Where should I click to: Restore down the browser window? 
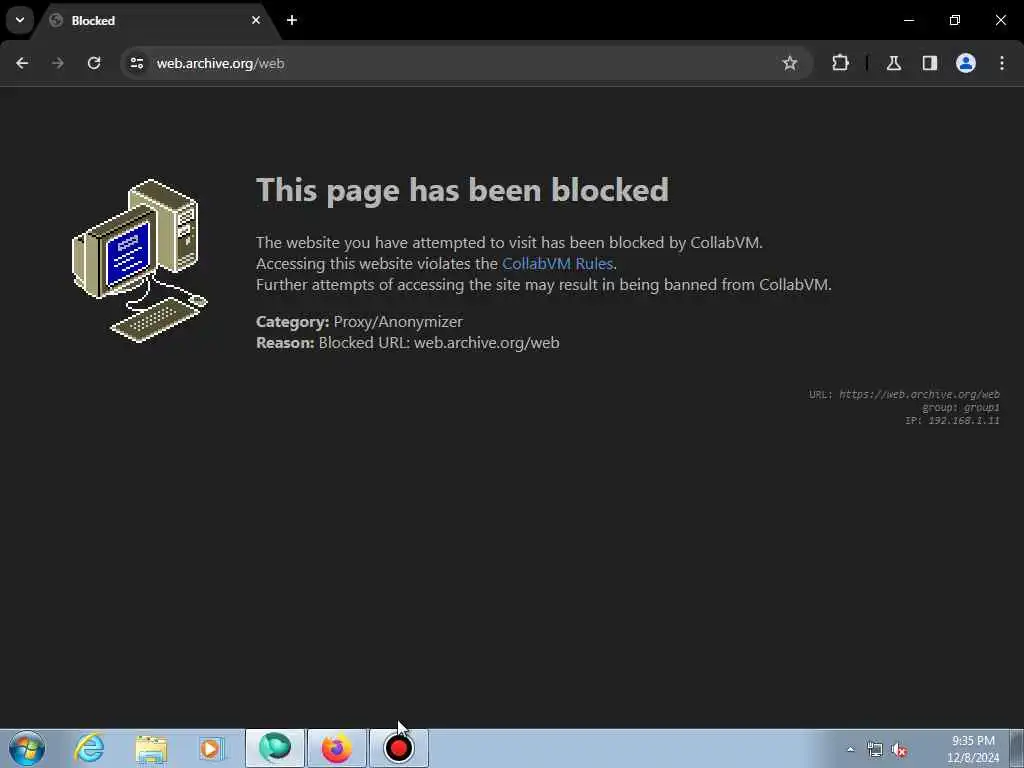pyautogui.click(x=955, y=20)
